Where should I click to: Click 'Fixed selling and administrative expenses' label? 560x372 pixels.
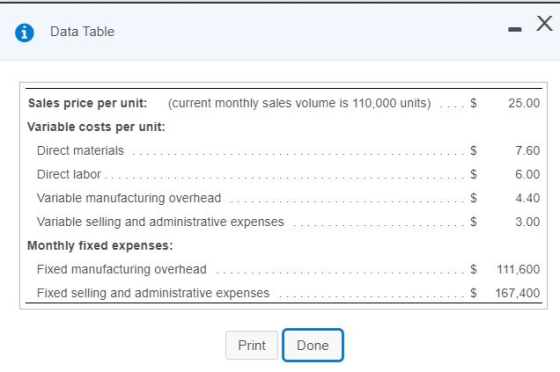point(153,293)
